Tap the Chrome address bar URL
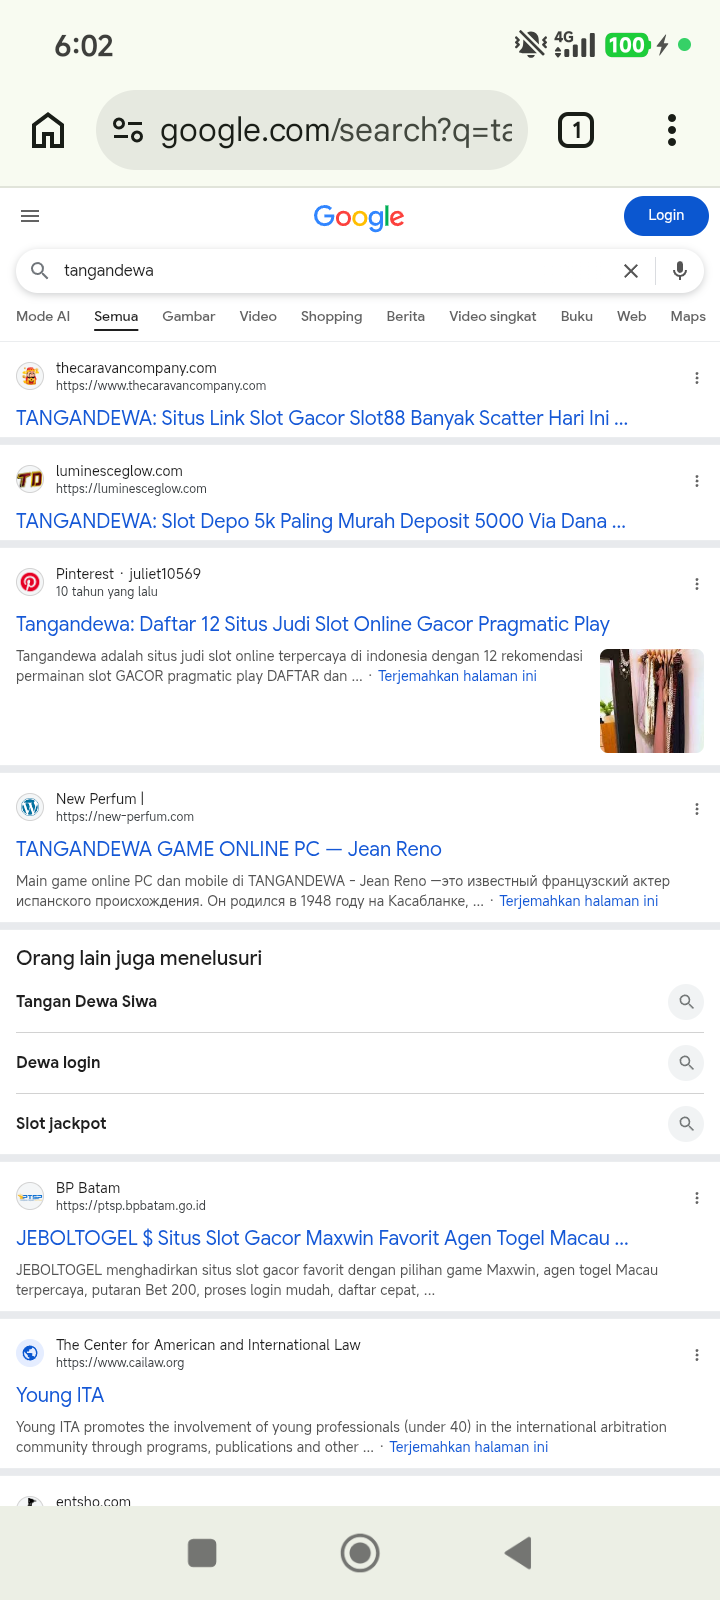 click(336, 130)
